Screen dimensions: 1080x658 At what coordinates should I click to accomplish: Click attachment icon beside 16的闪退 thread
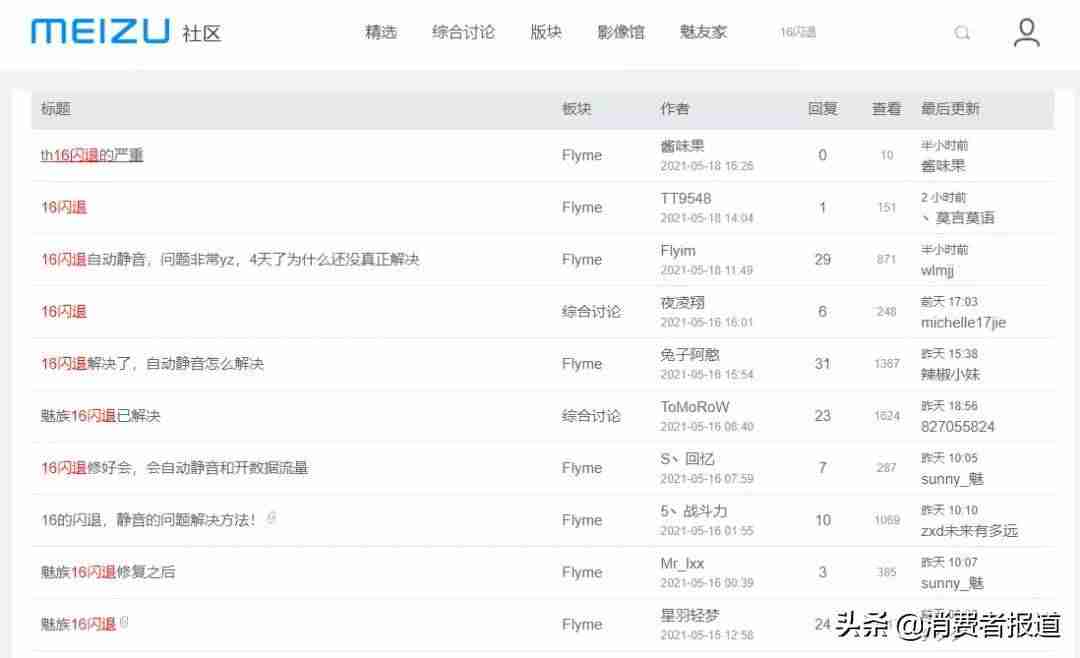pos(271,517)
